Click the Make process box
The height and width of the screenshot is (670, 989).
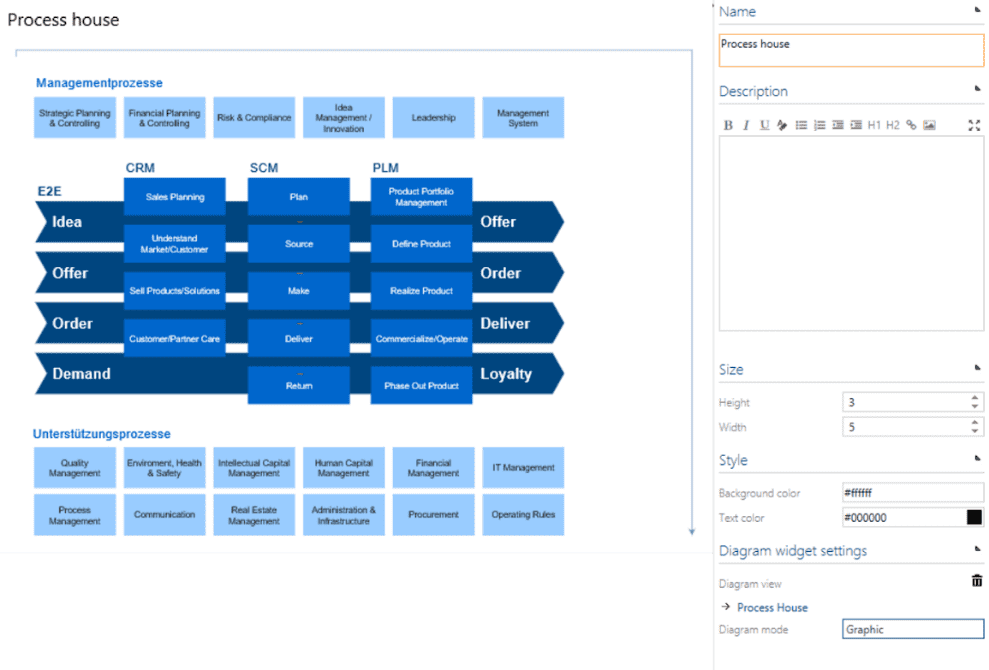[298, 291]
